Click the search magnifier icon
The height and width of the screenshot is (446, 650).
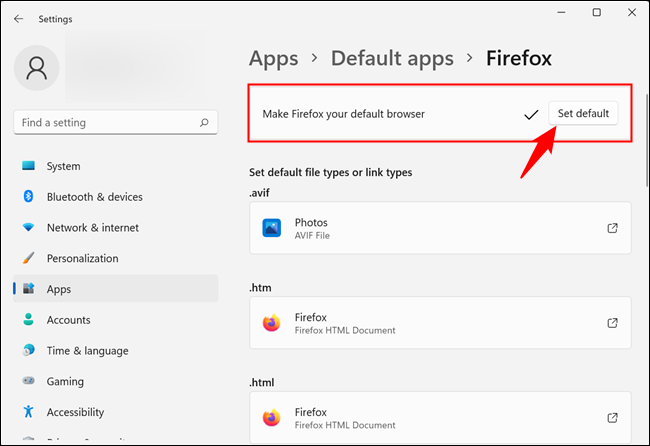(204, 123)
